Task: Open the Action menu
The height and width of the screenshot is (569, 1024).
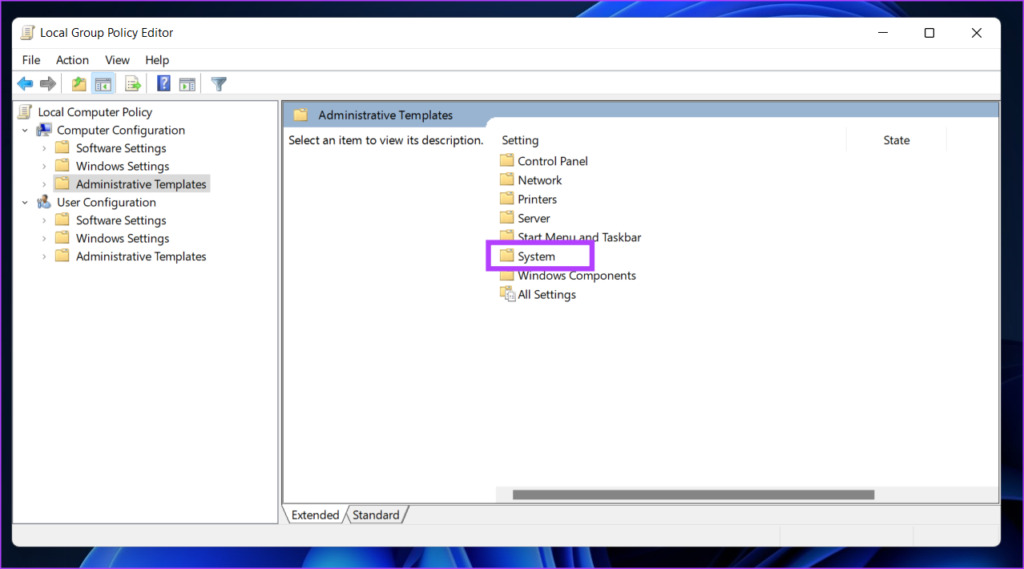Action: click(72, 59)
